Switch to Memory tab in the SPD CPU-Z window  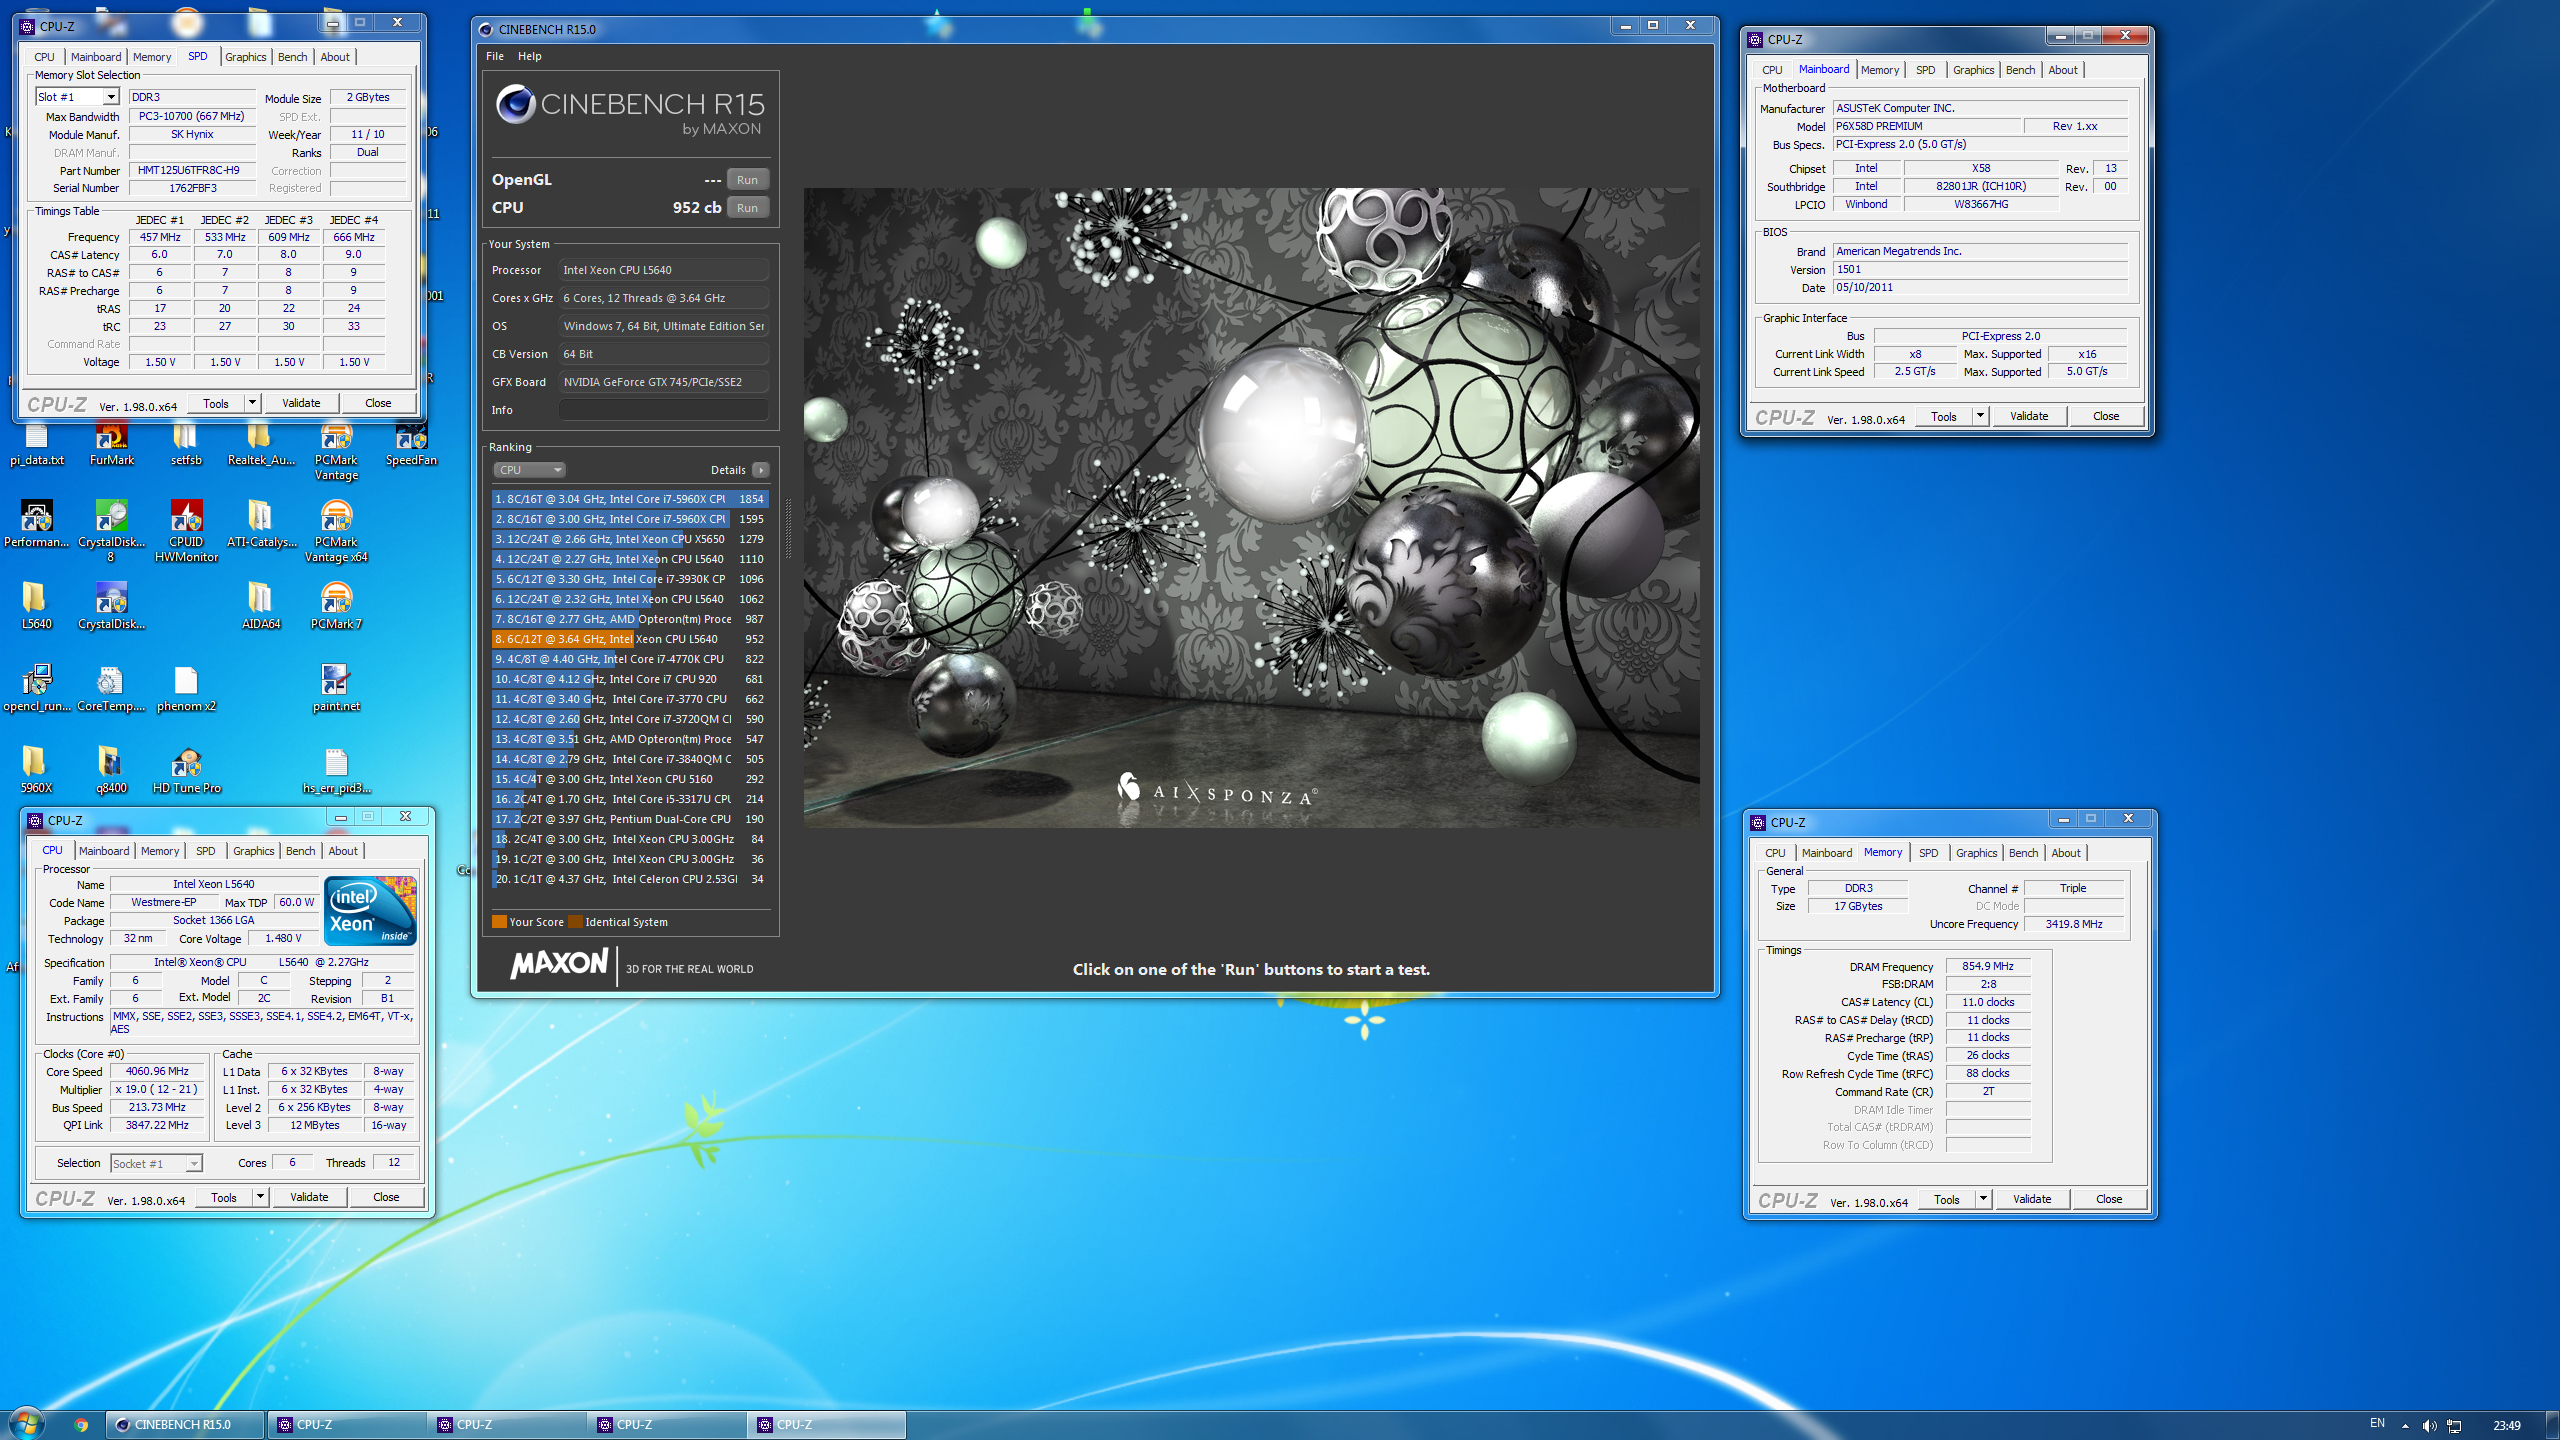click(x=152, y=57)
